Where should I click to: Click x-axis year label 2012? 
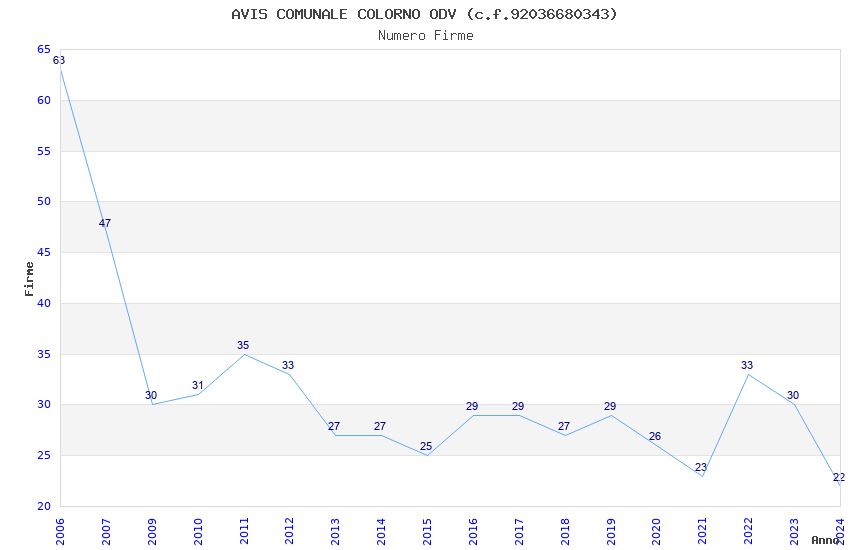tap(289, 531)
